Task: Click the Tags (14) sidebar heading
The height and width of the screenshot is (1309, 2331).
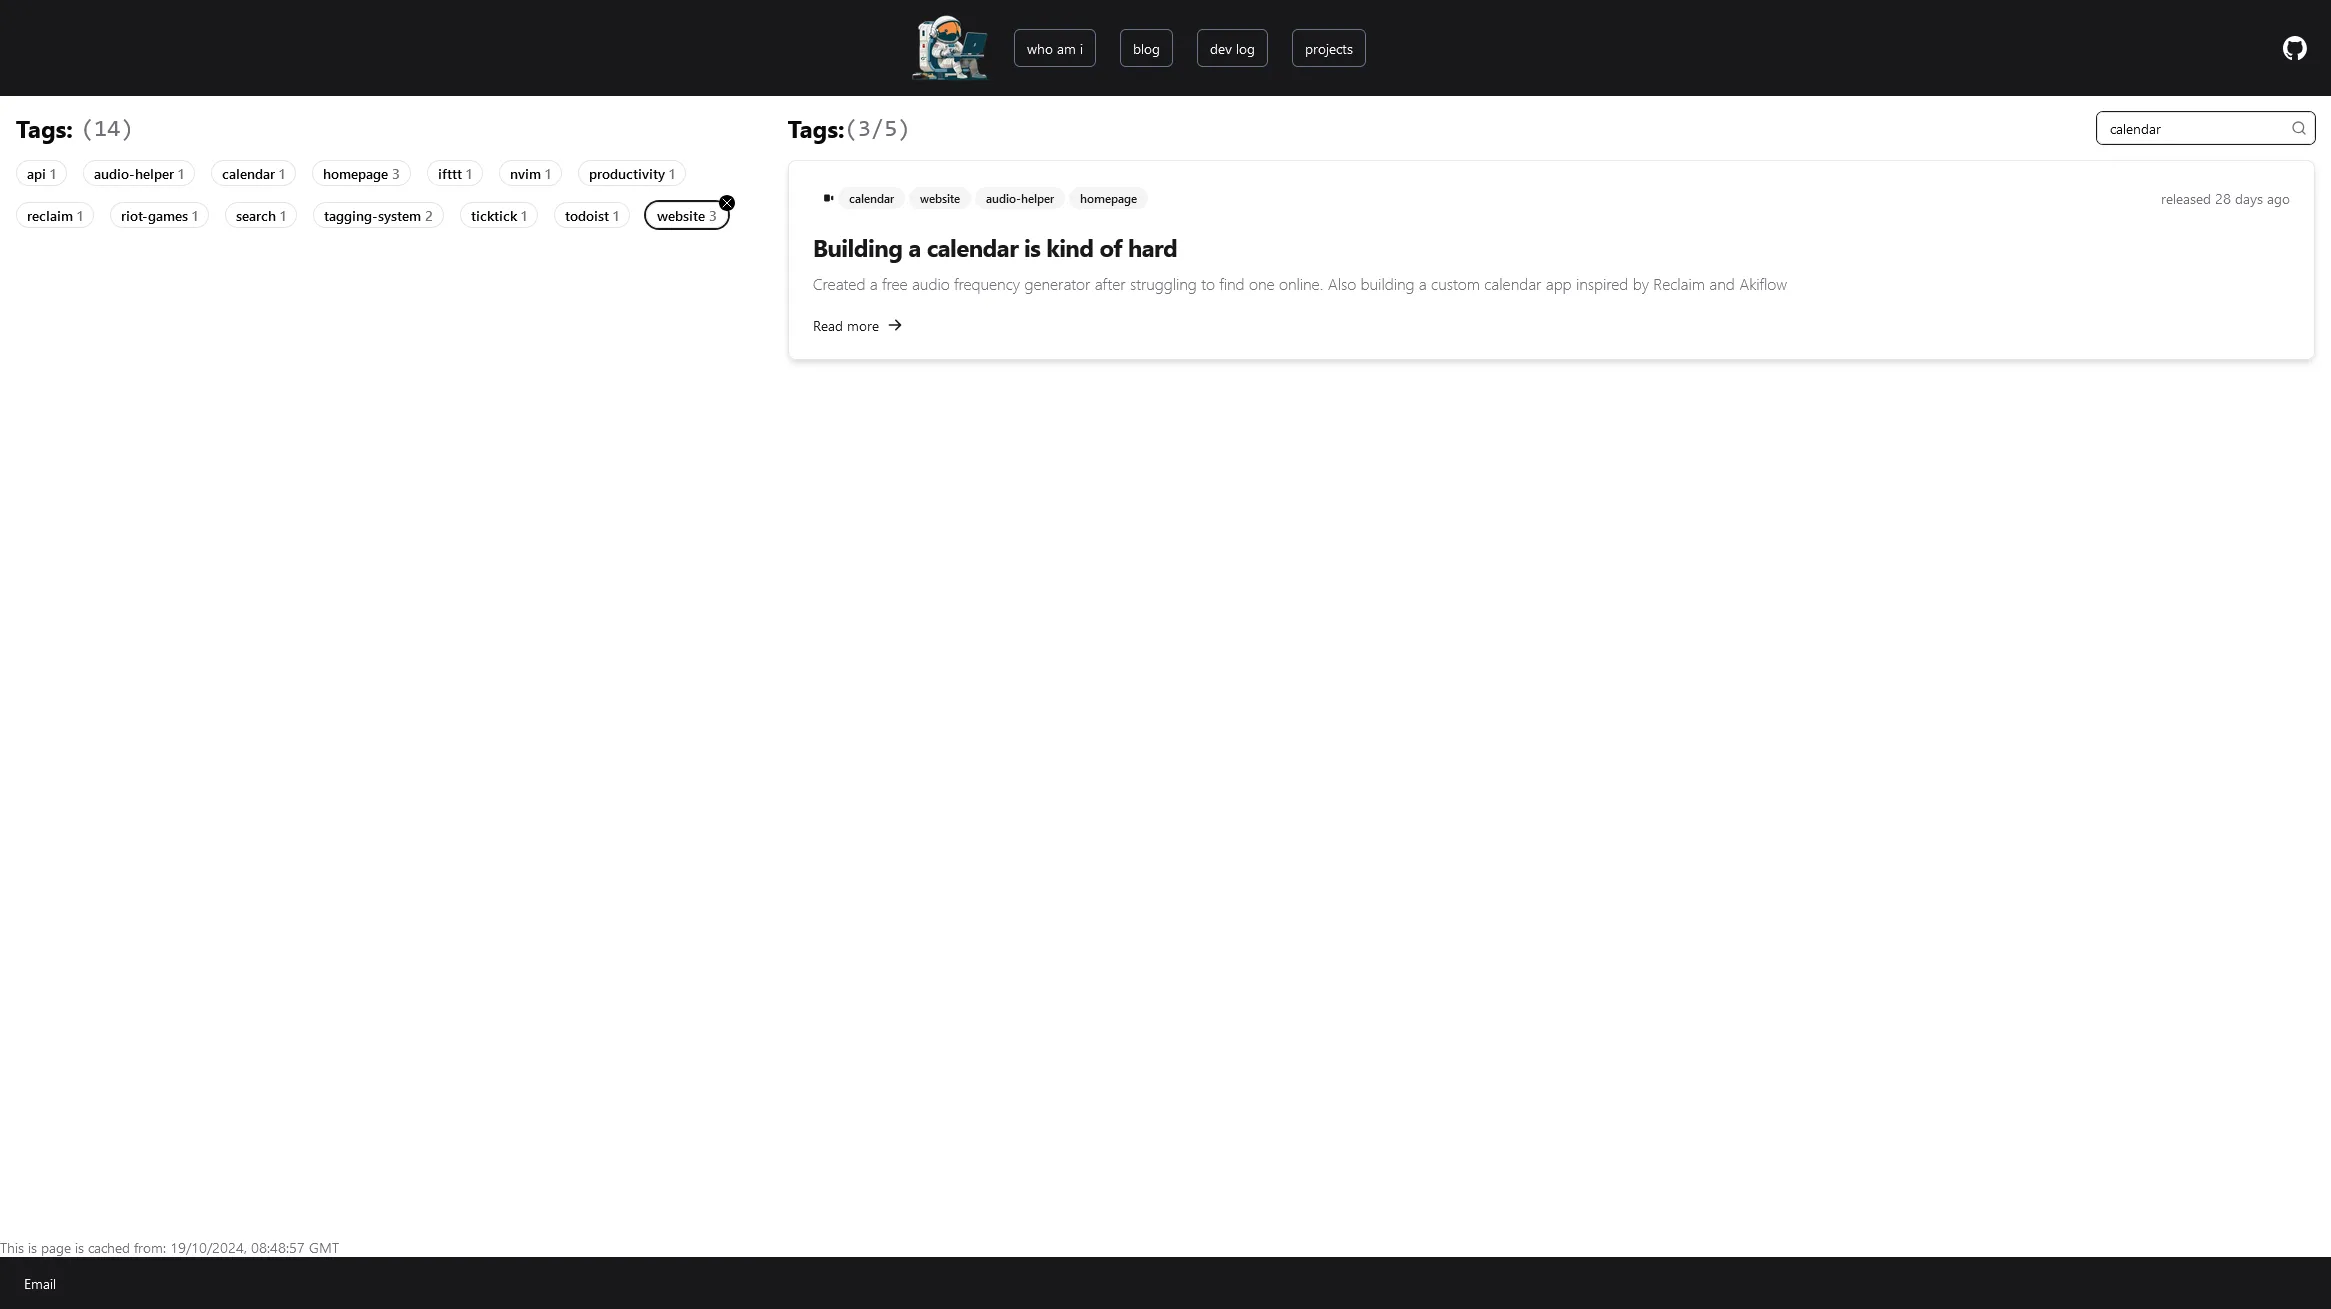Action: click(74, 129)
